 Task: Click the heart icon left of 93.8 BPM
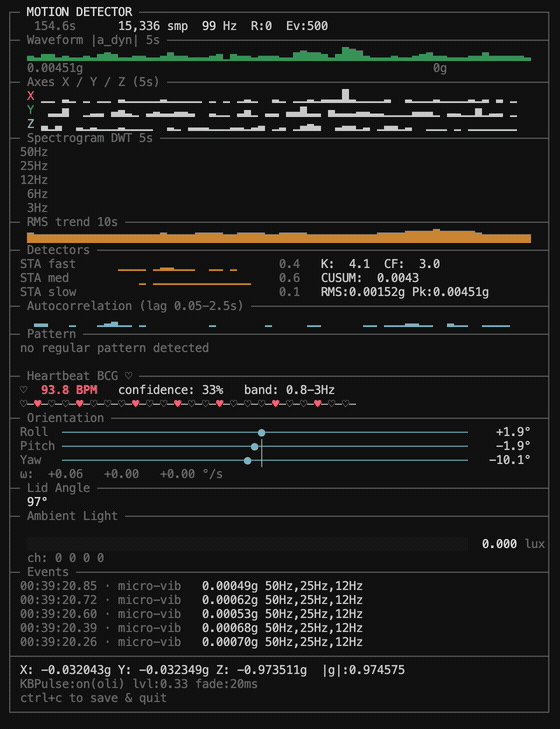(x=24, y=390)
